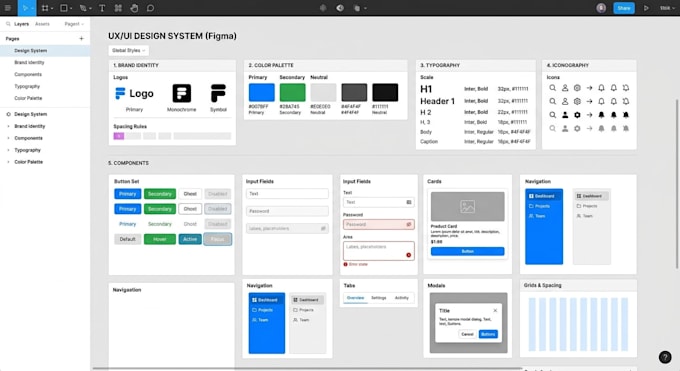Screen dimensions: 680x371
Task: Select the Overview tab
Action: (x=355, y=298)
